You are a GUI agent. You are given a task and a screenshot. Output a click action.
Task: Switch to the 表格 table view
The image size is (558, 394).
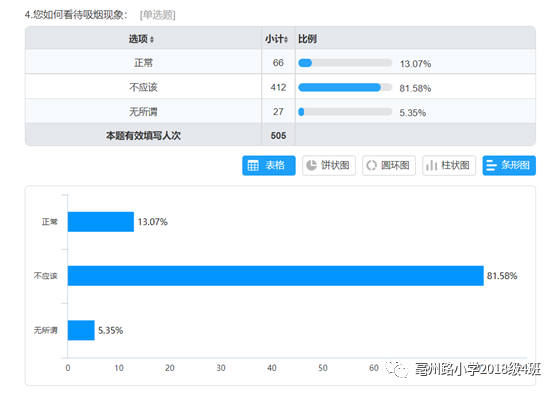click(269, 166)
